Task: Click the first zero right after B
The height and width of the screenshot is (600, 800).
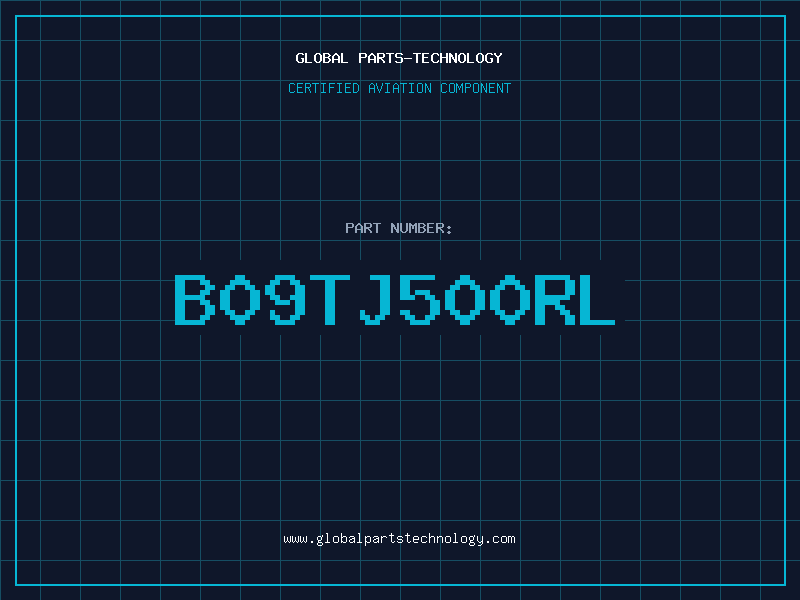Action: pos(241,299)
